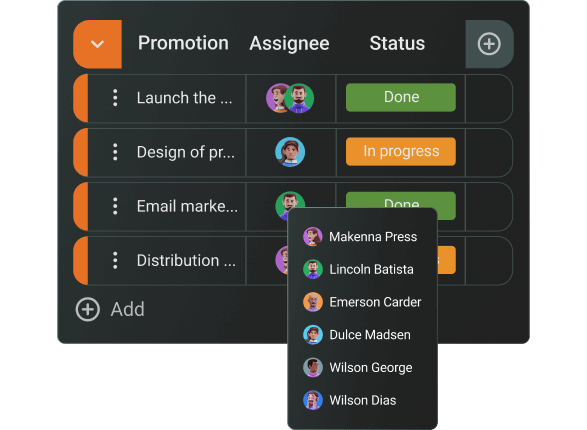Select Makenna Press from assignee list

[x=362, y=237]
